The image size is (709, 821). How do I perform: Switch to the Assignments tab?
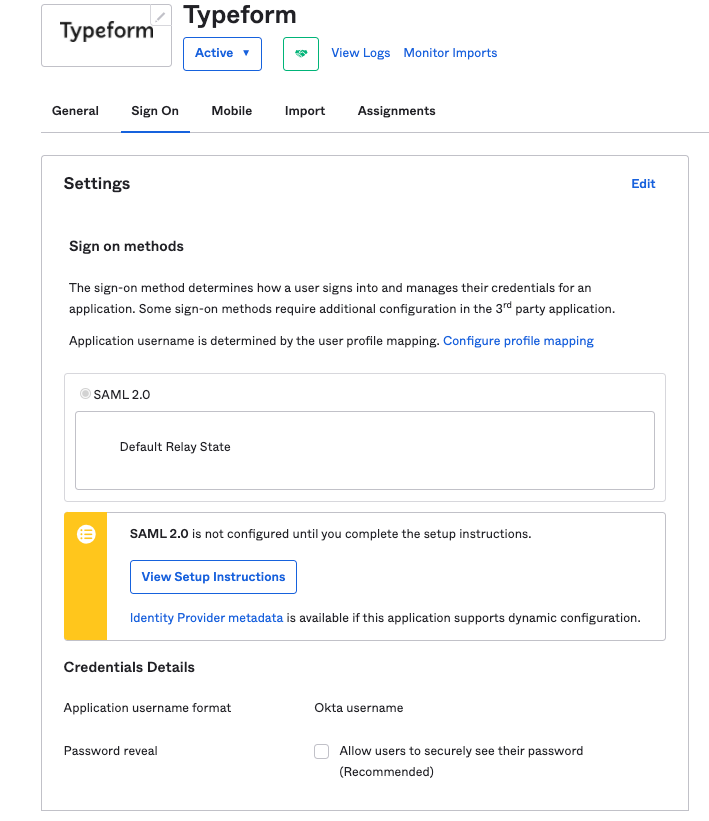396,111
